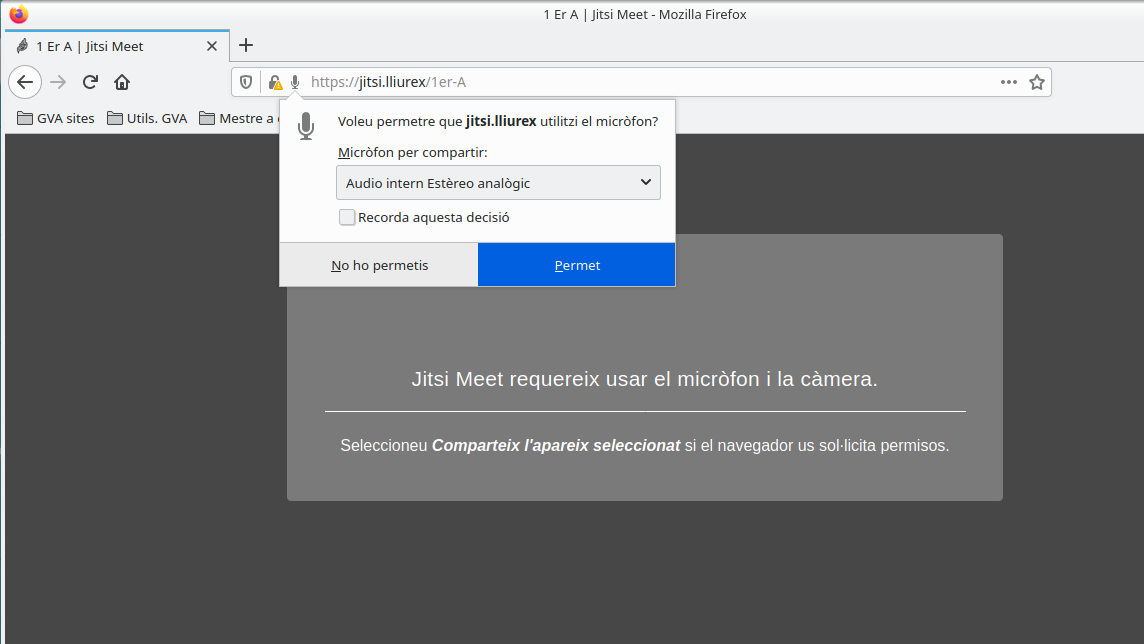Open the Firefox home page icon
The image size is (1144, 644).
click(122, 82)
